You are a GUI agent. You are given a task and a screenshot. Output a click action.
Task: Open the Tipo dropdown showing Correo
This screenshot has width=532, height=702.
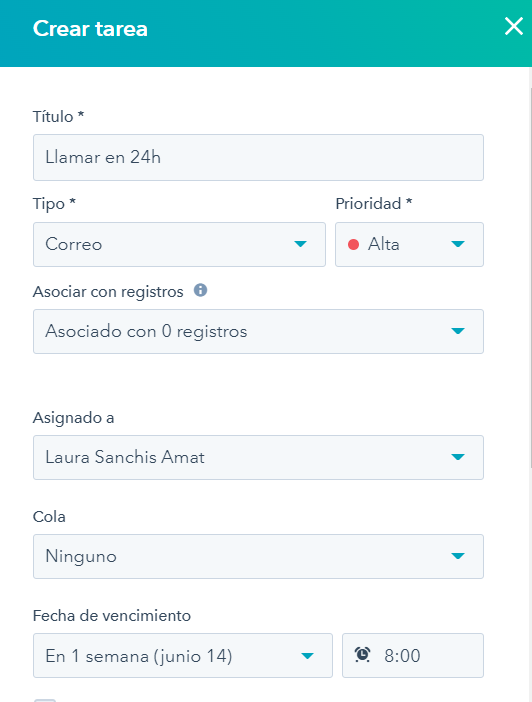pyautogui.click(x=179, y=244)
